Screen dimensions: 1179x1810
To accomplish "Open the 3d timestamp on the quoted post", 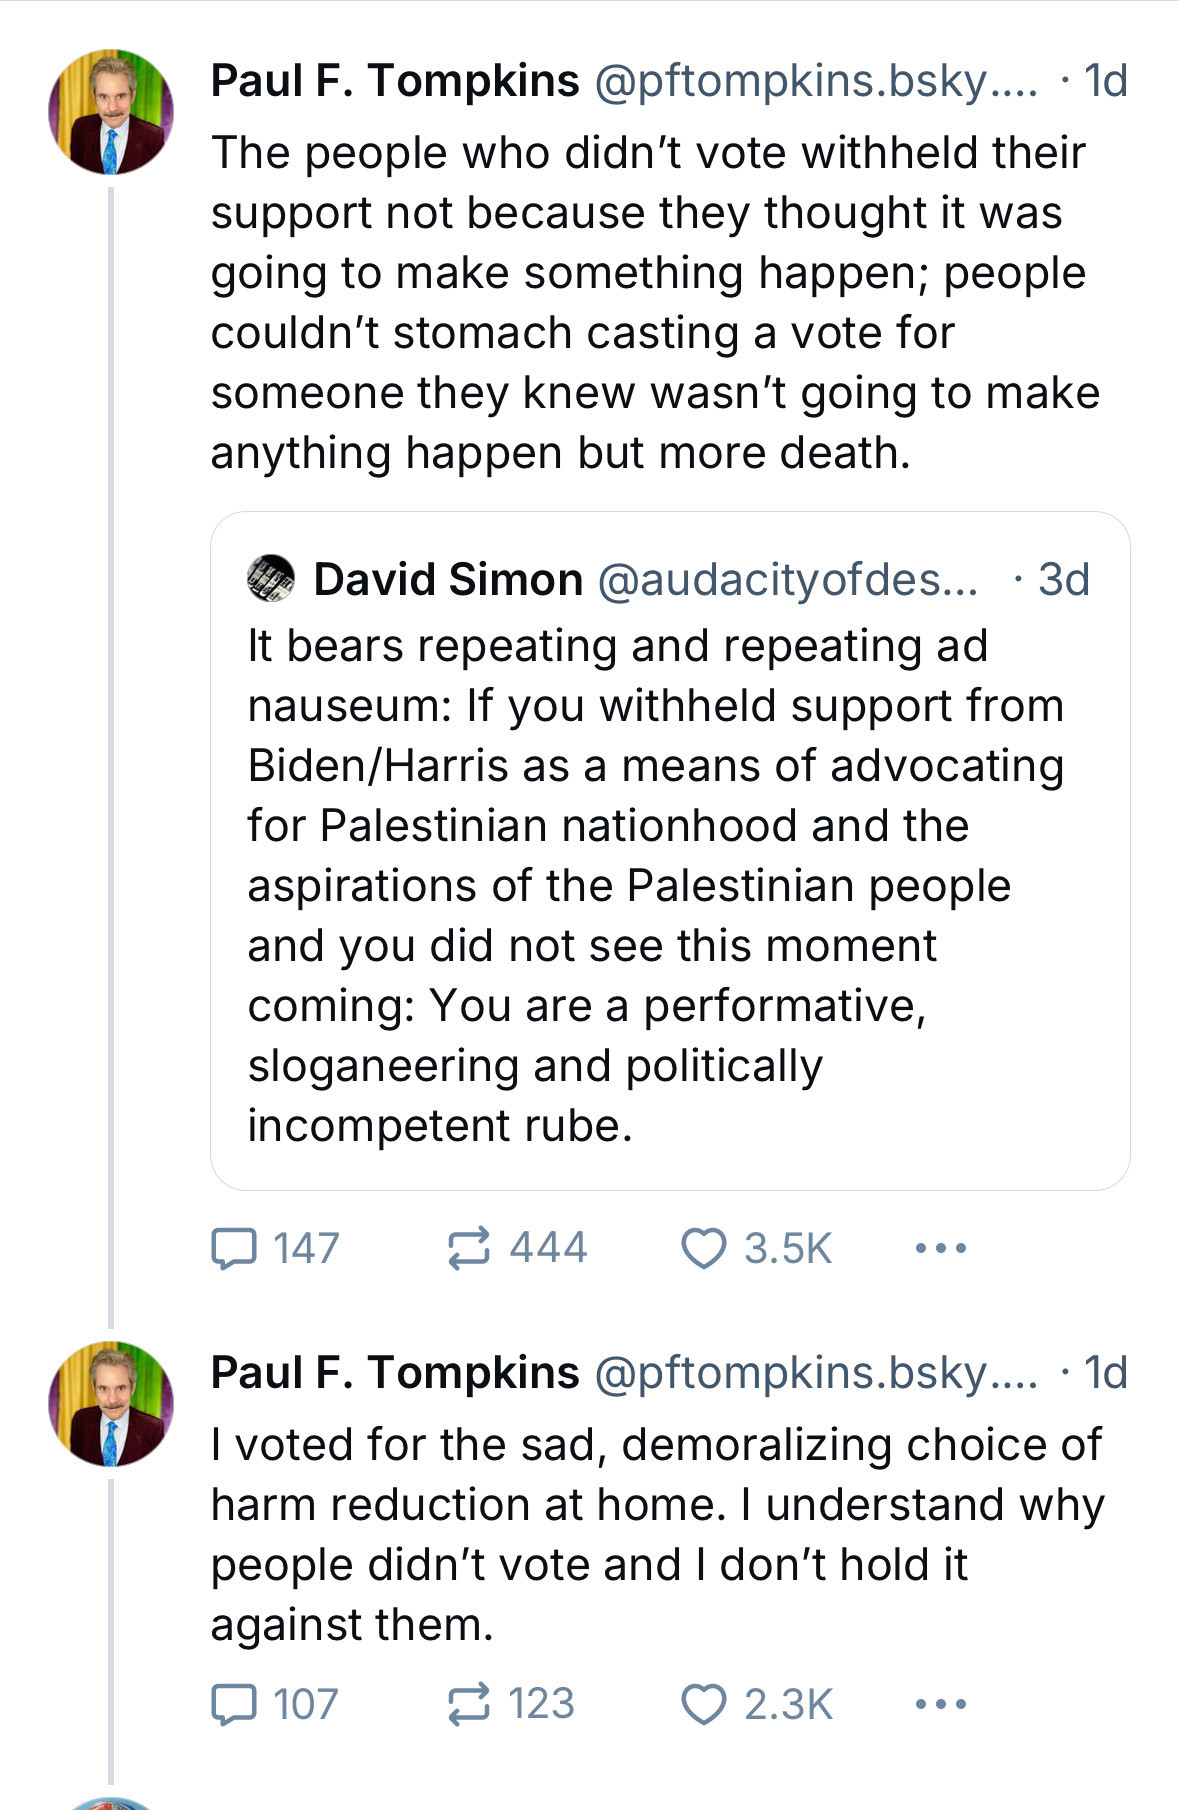I will [1063, 579].
